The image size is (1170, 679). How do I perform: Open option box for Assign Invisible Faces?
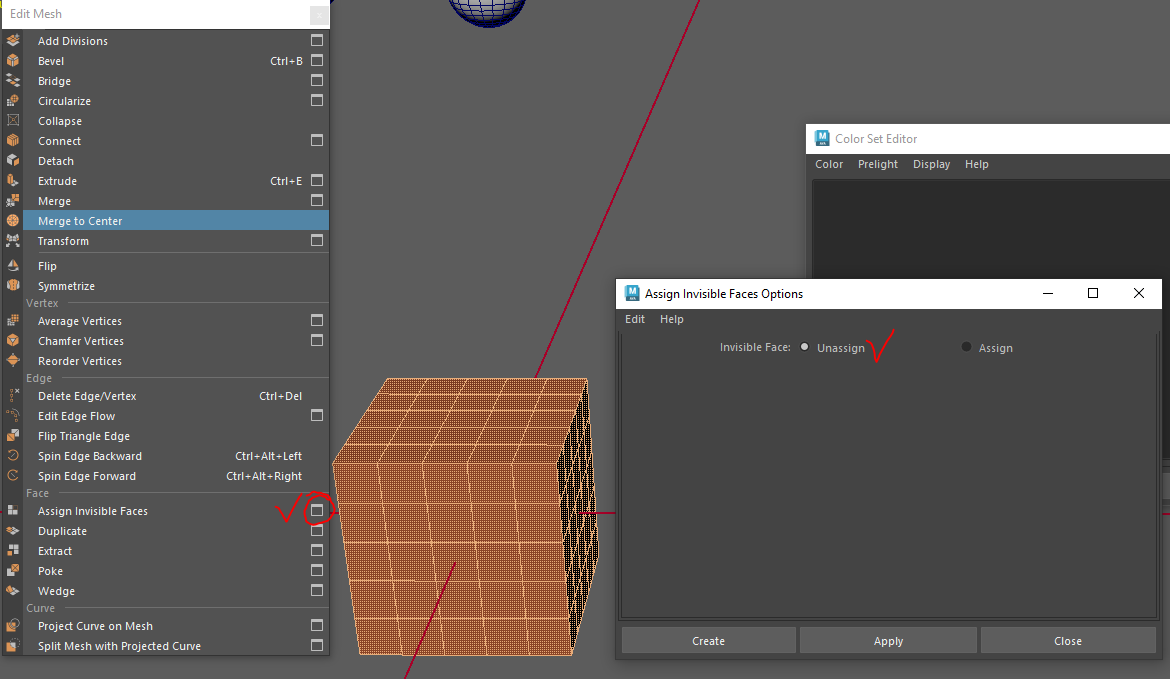317,511
